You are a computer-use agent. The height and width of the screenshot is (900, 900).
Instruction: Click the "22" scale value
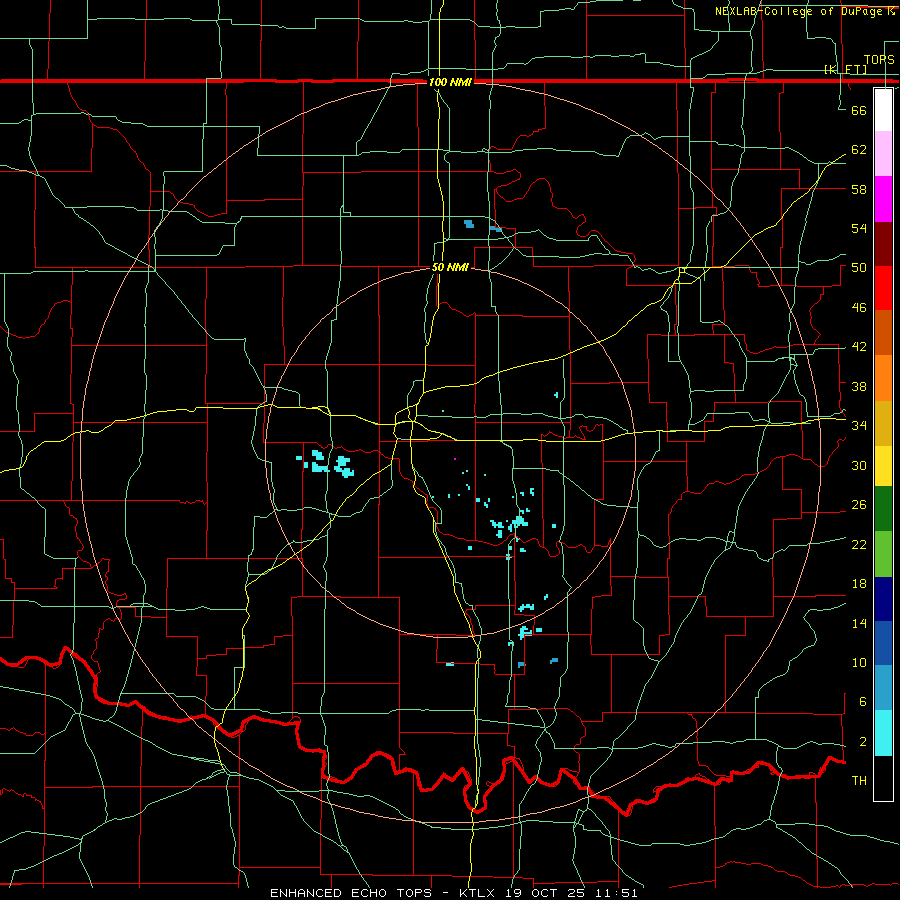pyautogui.click(x=859, y=544)
